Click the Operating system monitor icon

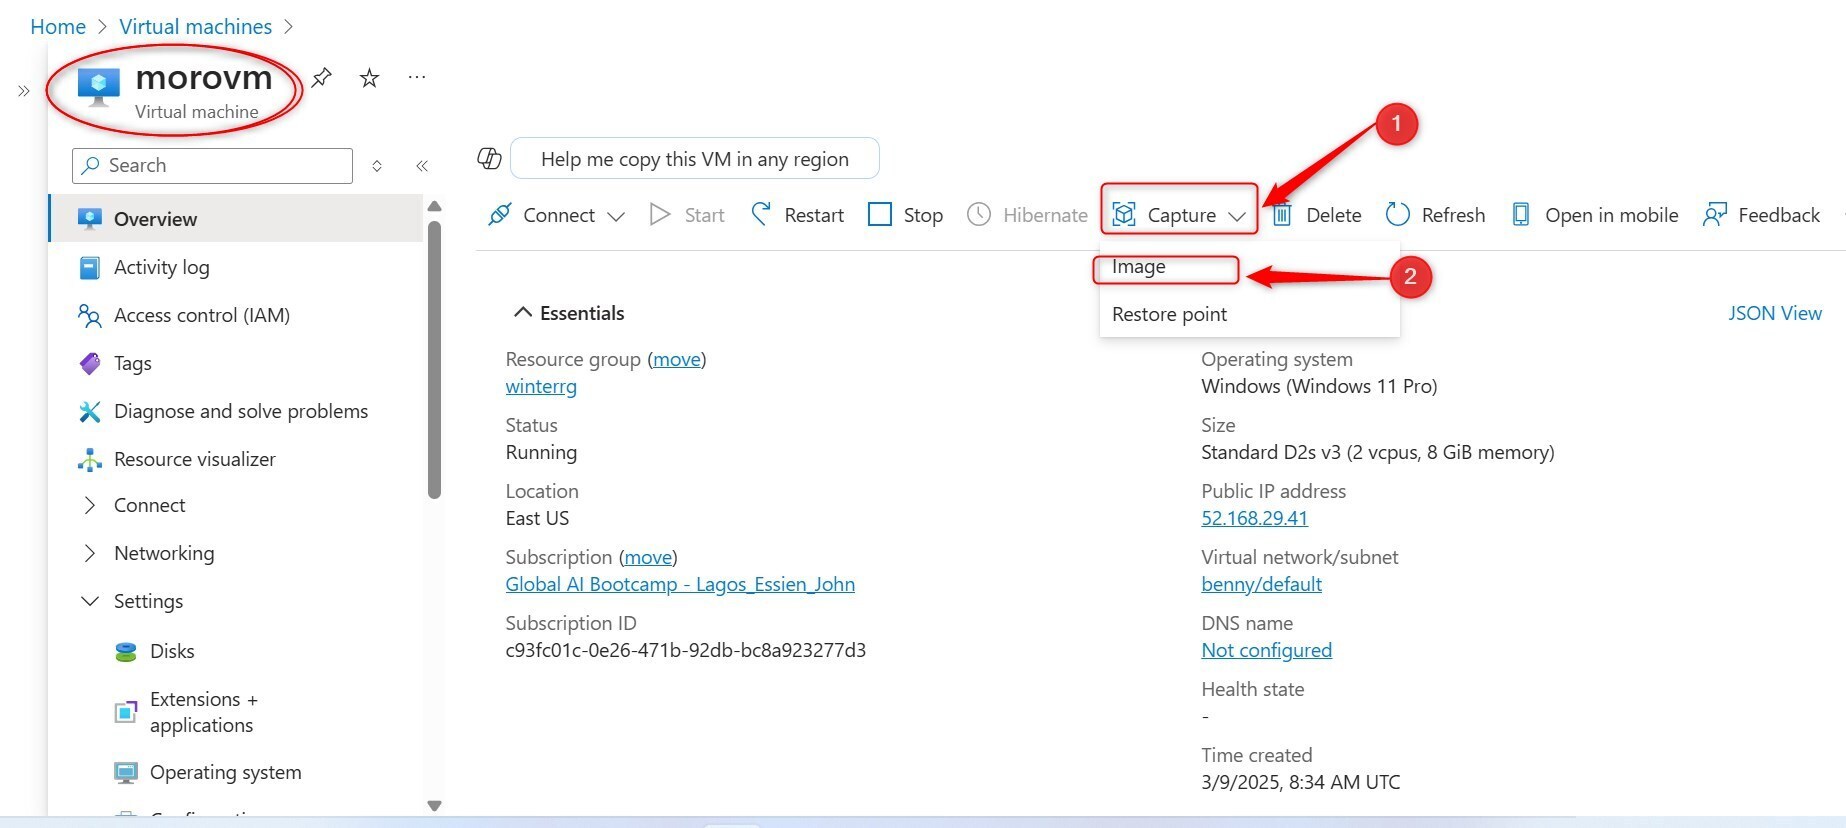point(126,772)
